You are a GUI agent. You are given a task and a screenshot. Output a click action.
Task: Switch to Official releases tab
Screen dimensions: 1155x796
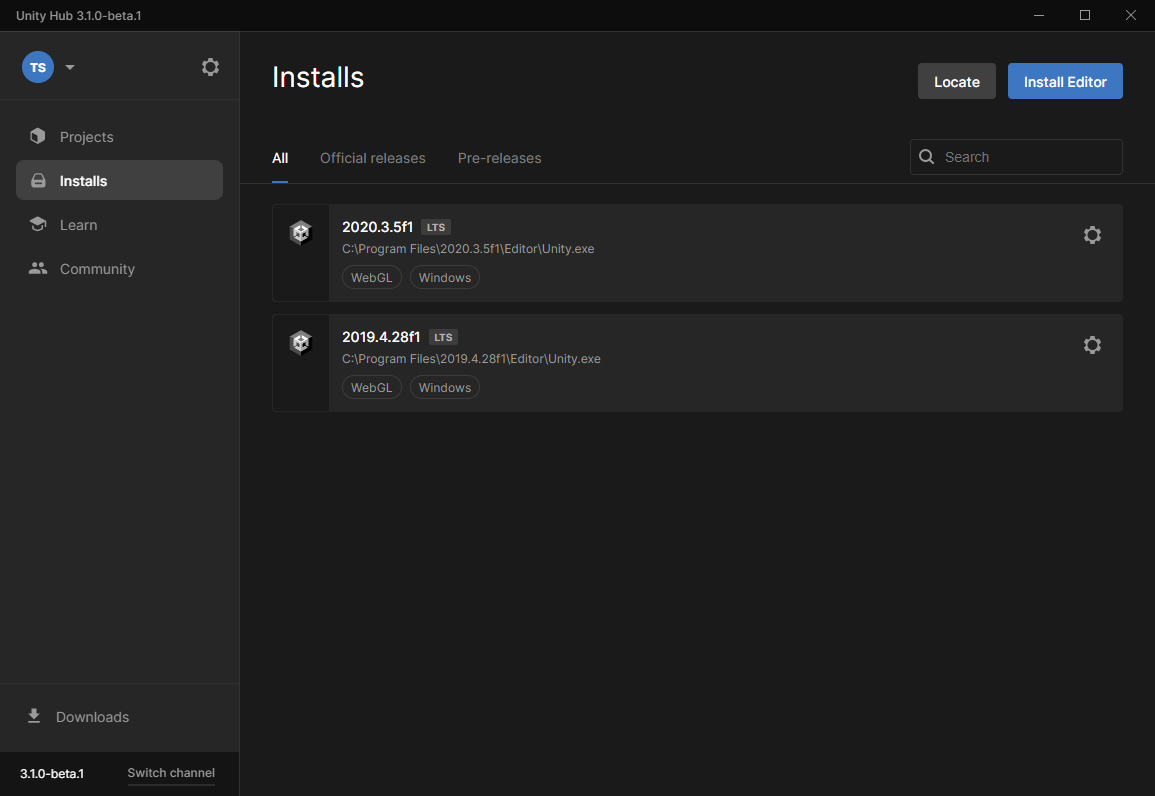[x=373, y=158]
